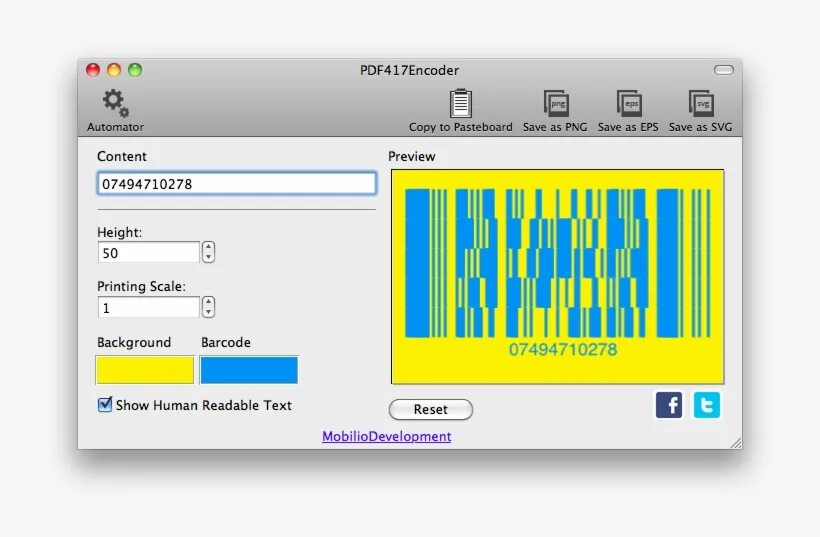
Task: Open the MobilioDevelopment link
Action: pos(386,437)
